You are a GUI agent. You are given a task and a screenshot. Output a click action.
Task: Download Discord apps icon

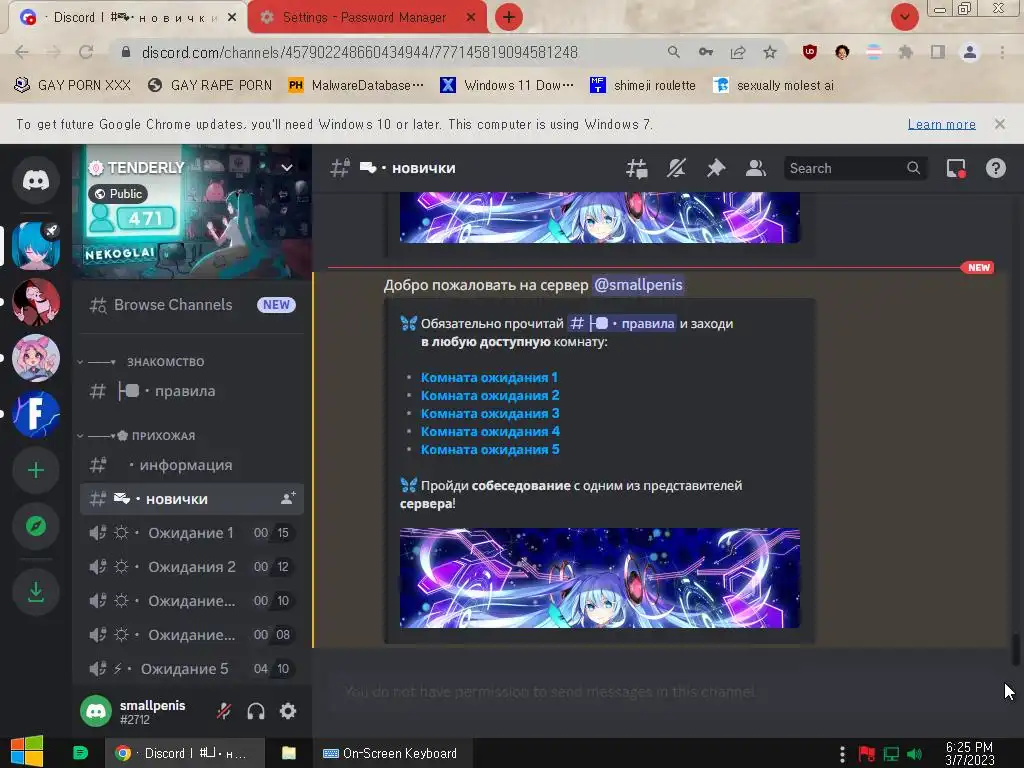36,592
